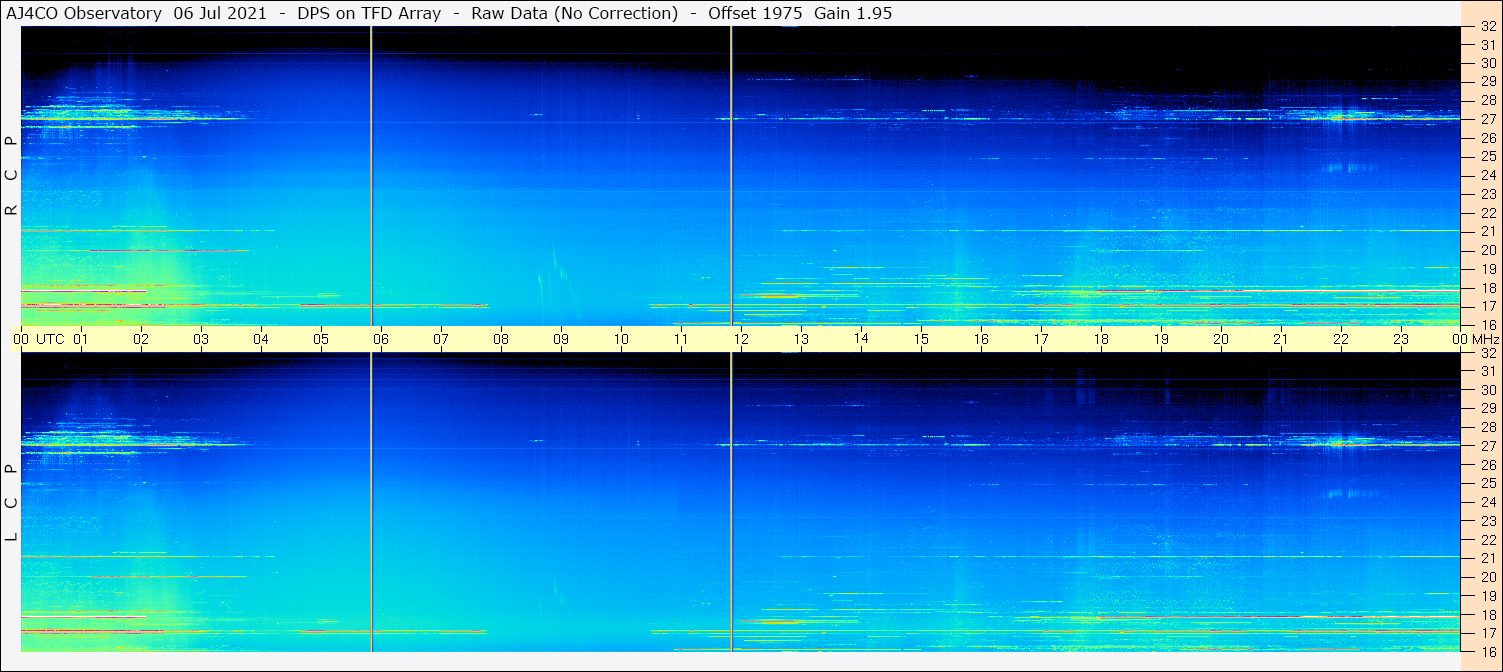This screenshot has height=672, width=1503.
Task: Click the 23 hour tick on time axis
Action: click(1401, 339)
